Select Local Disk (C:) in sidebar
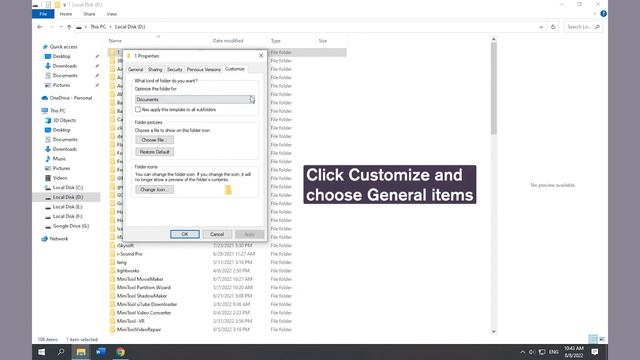640x360 pixels. (68, 188)
